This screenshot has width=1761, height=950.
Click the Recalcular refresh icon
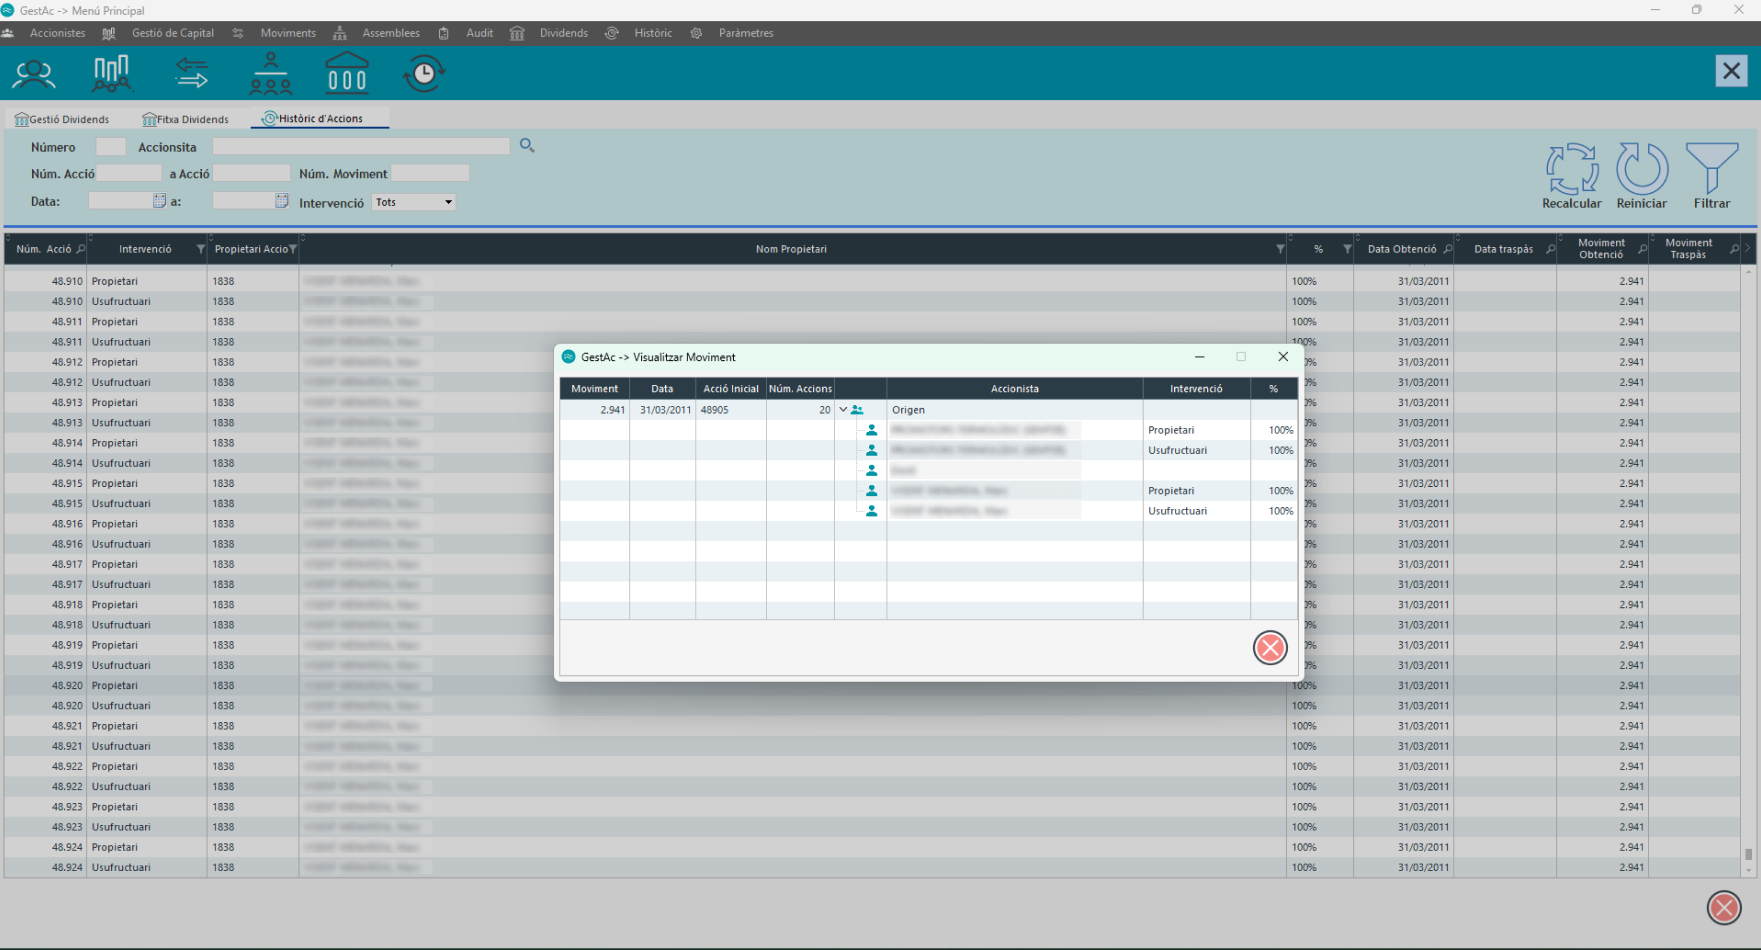1571,169
